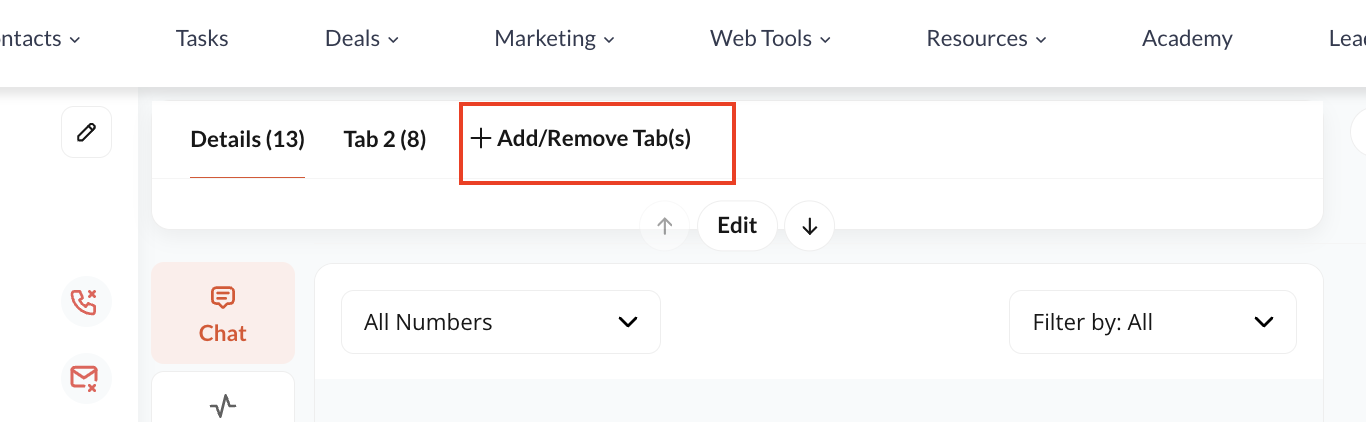Open the Academy link

click(x=1187, y=39)
